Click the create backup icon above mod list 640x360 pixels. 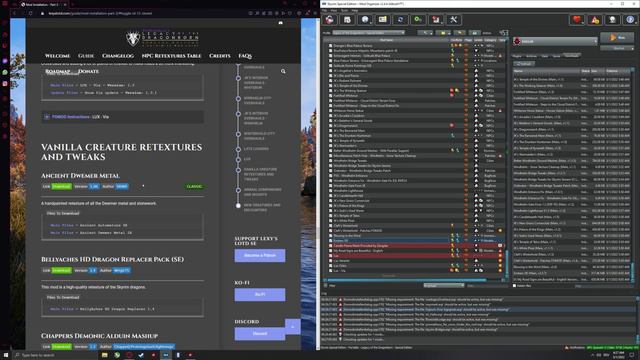coord(475,33)
